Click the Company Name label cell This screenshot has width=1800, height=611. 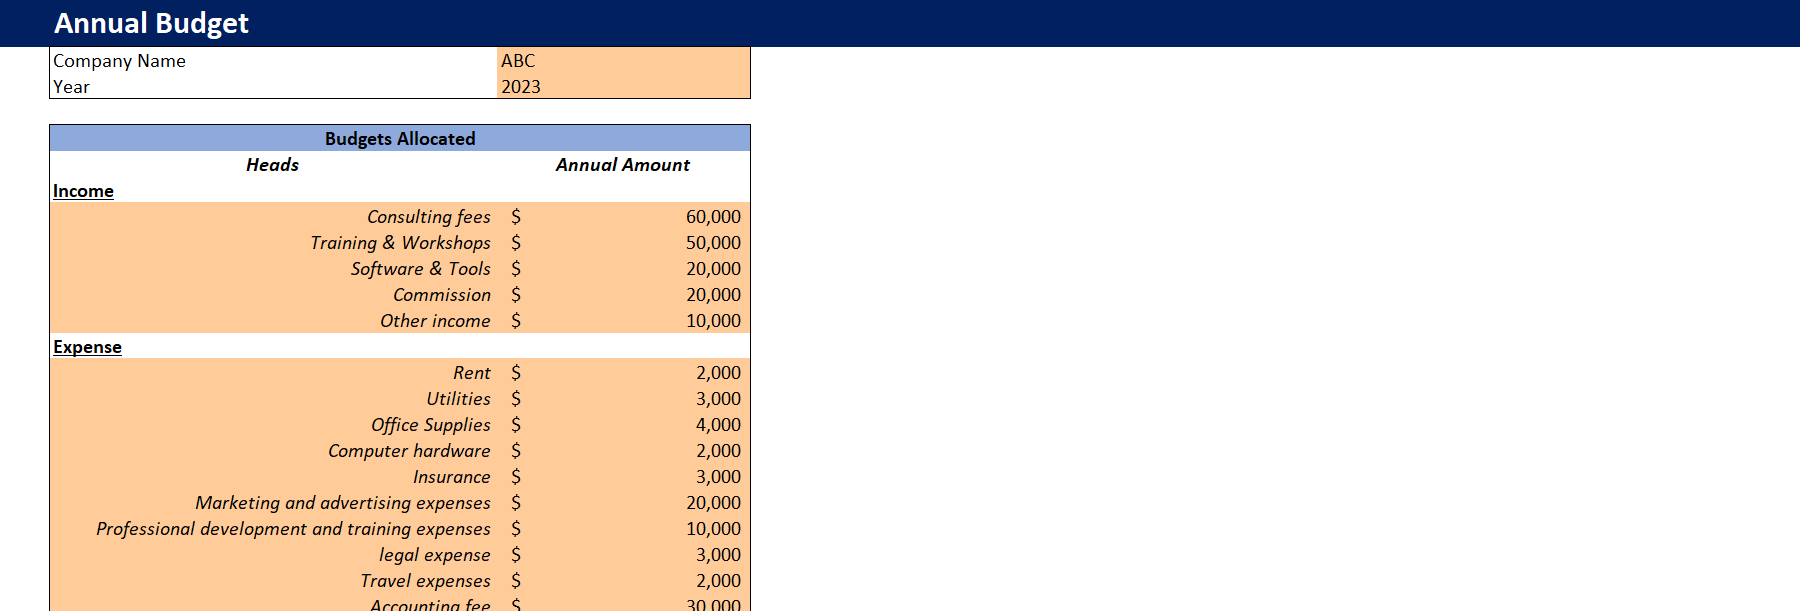273,61
